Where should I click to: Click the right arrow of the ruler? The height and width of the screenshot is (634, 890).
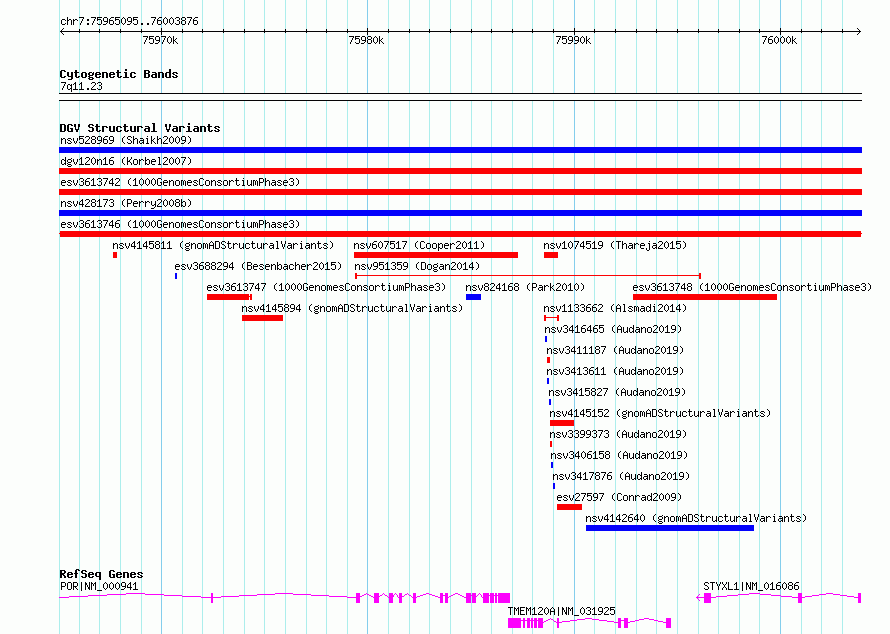tap(859, 31)
